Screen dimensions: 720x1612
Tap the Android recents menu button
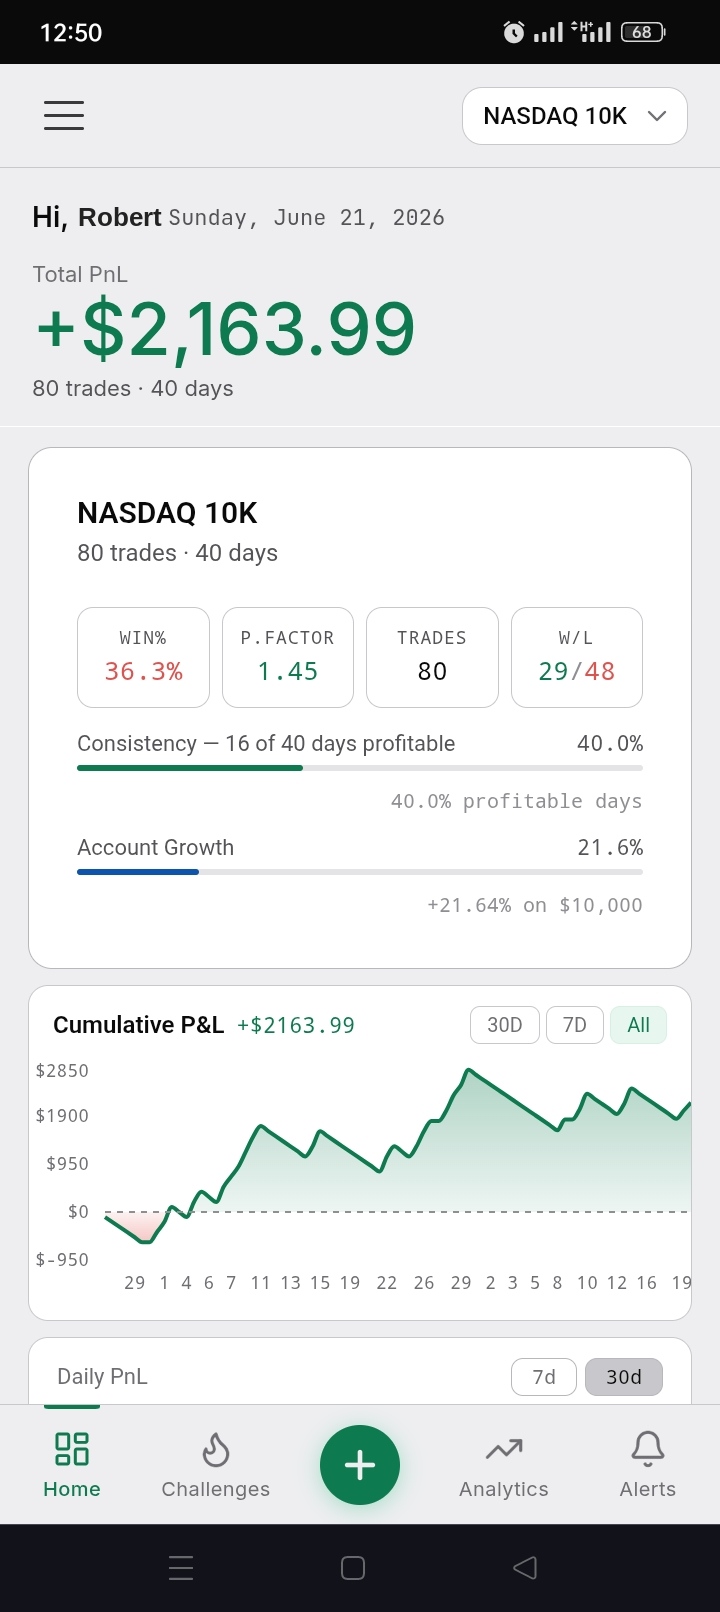(181, 1568)
